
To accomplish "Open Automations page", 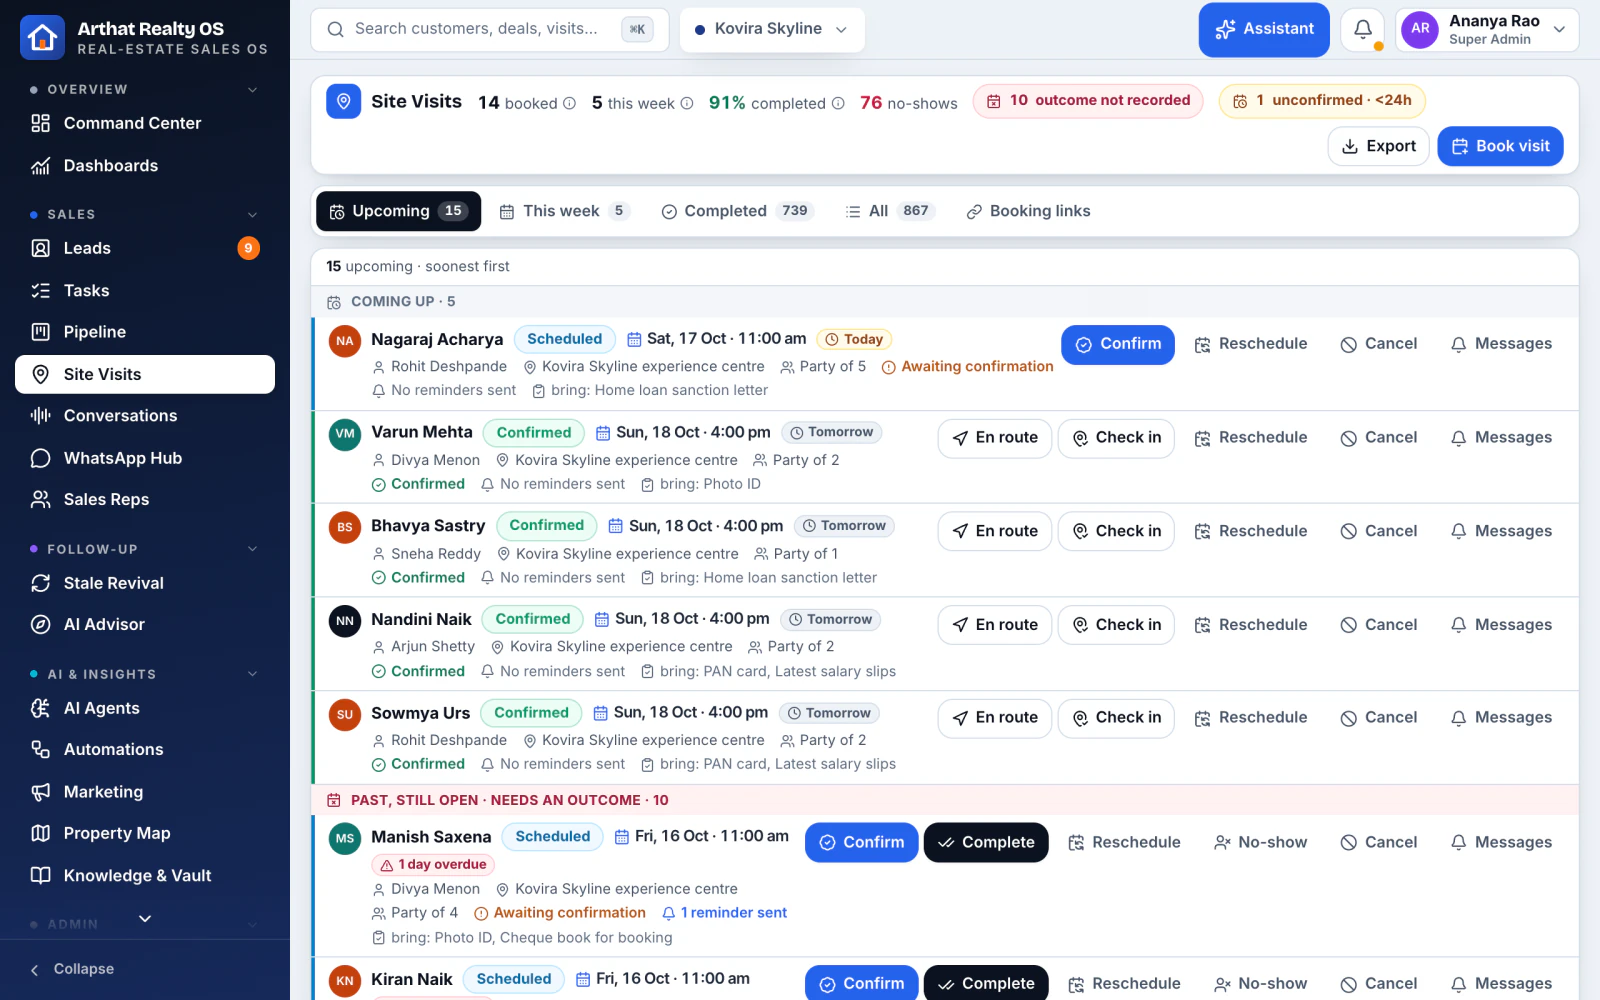I will (x=145, y=749).
